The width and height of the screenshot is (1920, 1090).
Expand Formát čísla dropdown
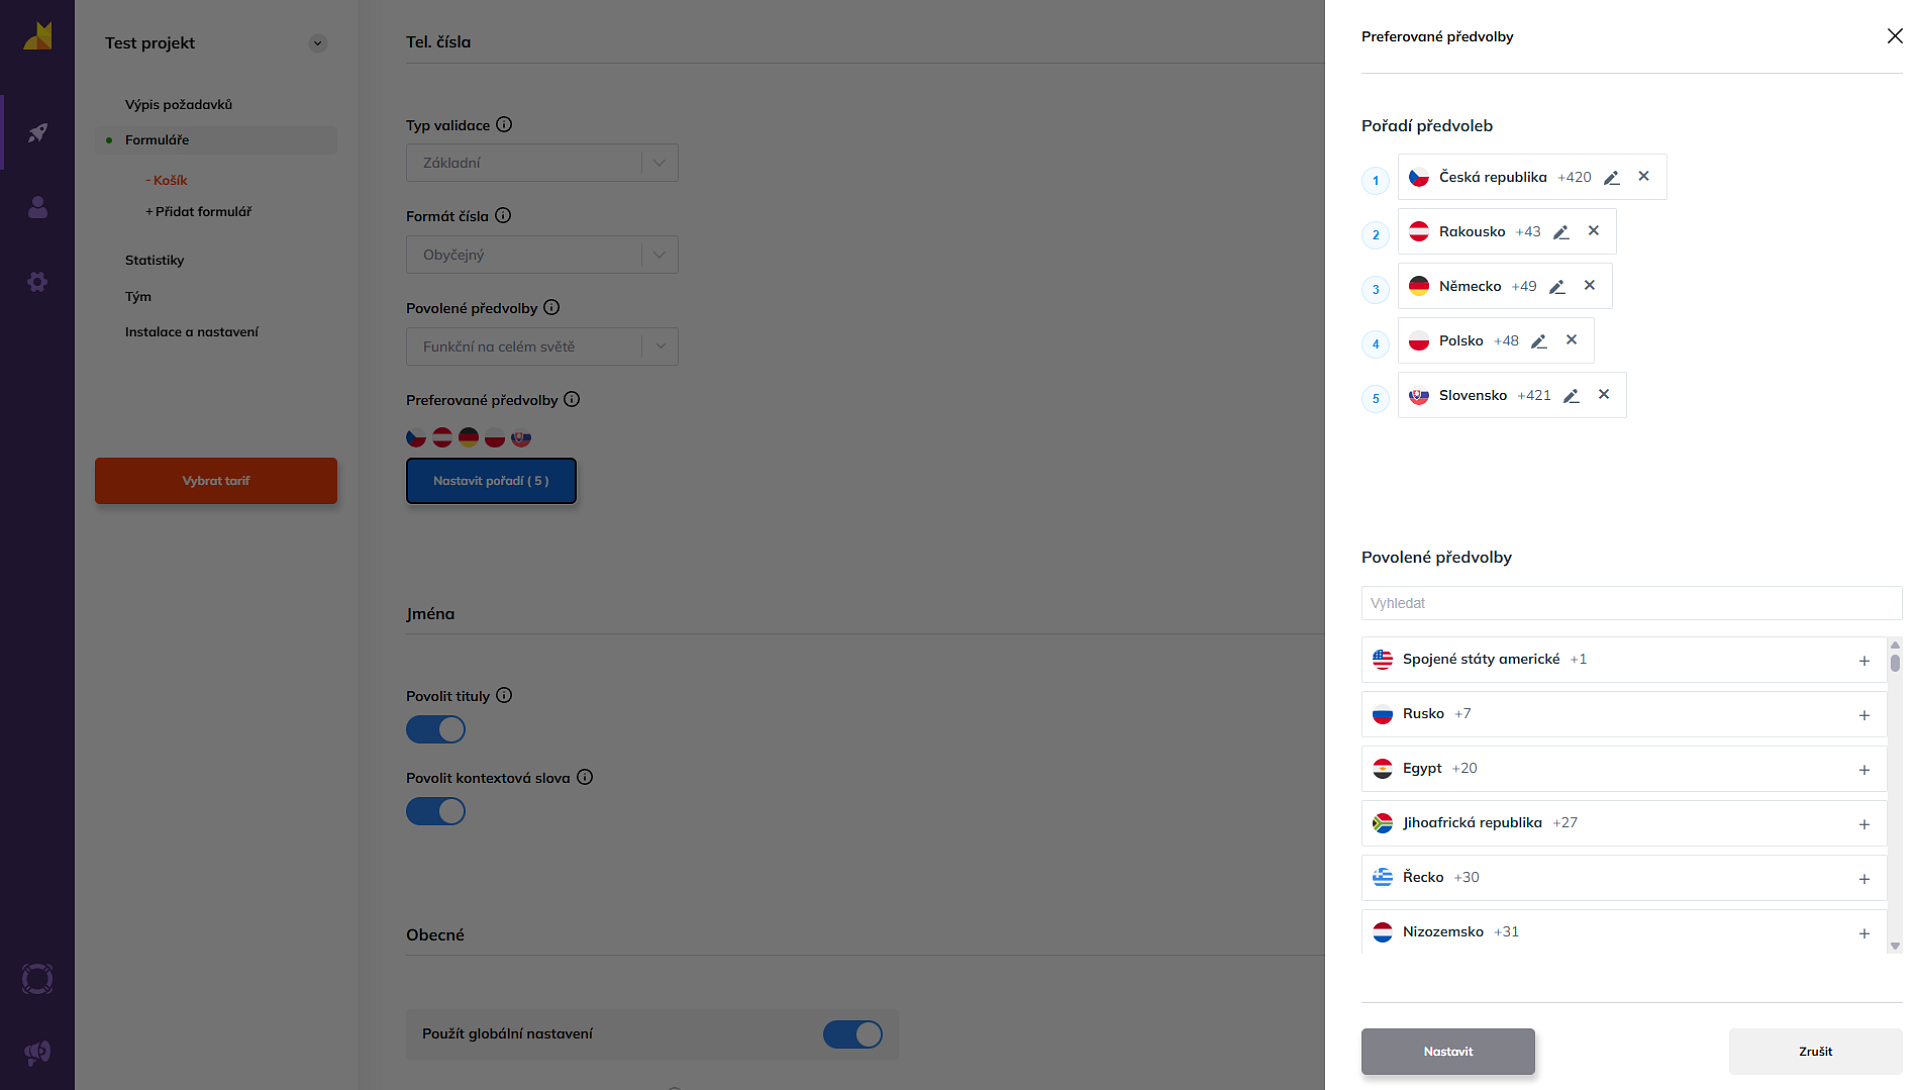click(542, 255)
